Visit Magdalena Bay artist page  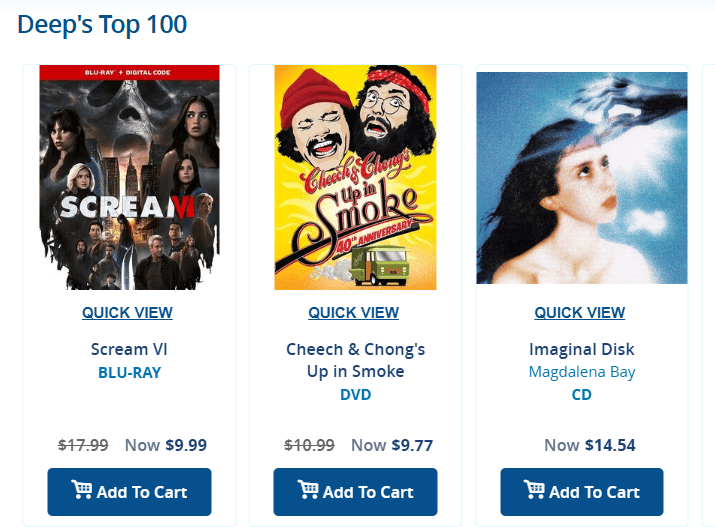click(x=581, y=372)
